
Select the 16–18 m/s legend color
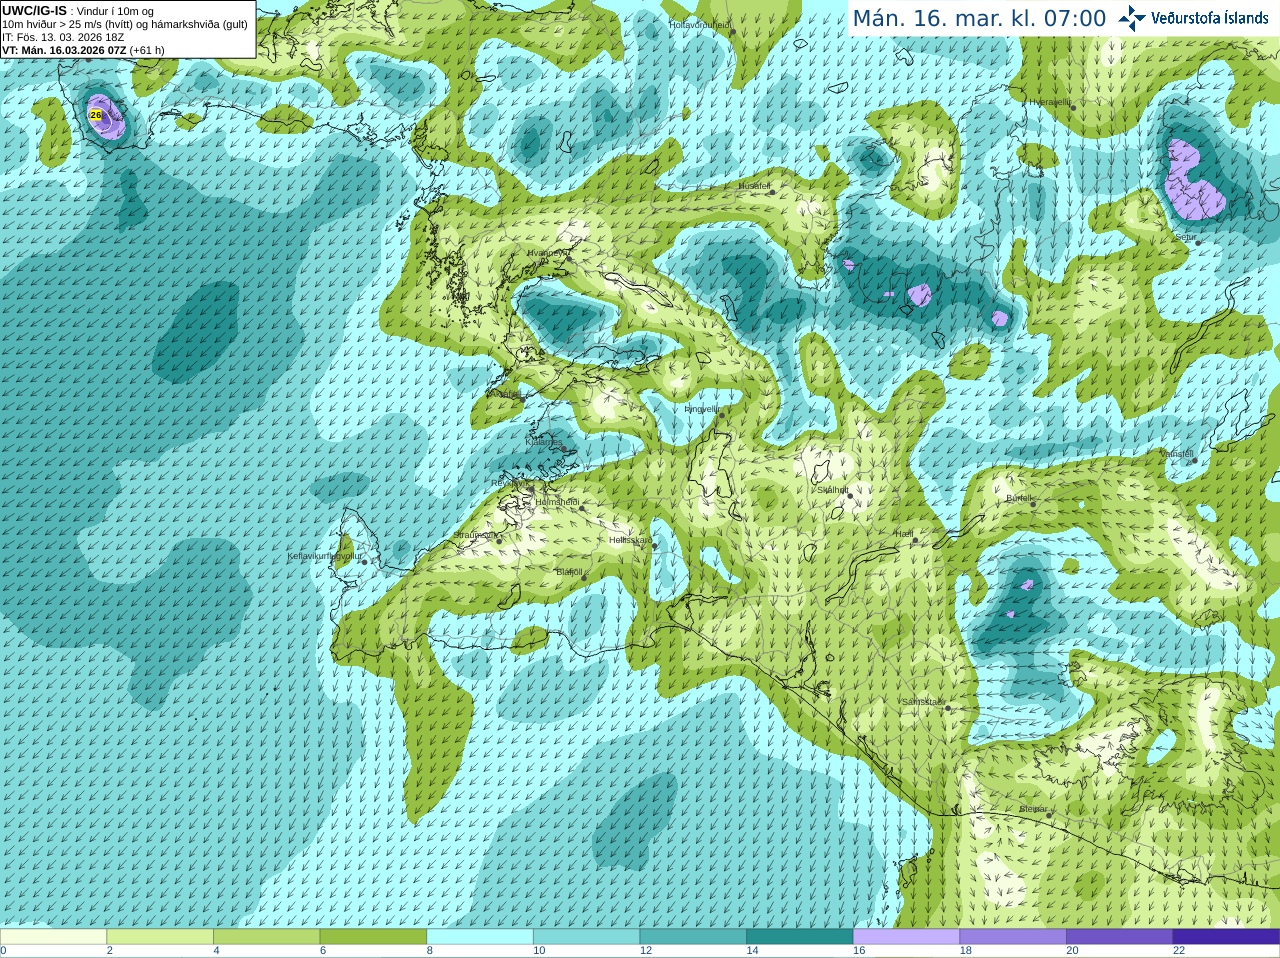(x=906, y=937)
